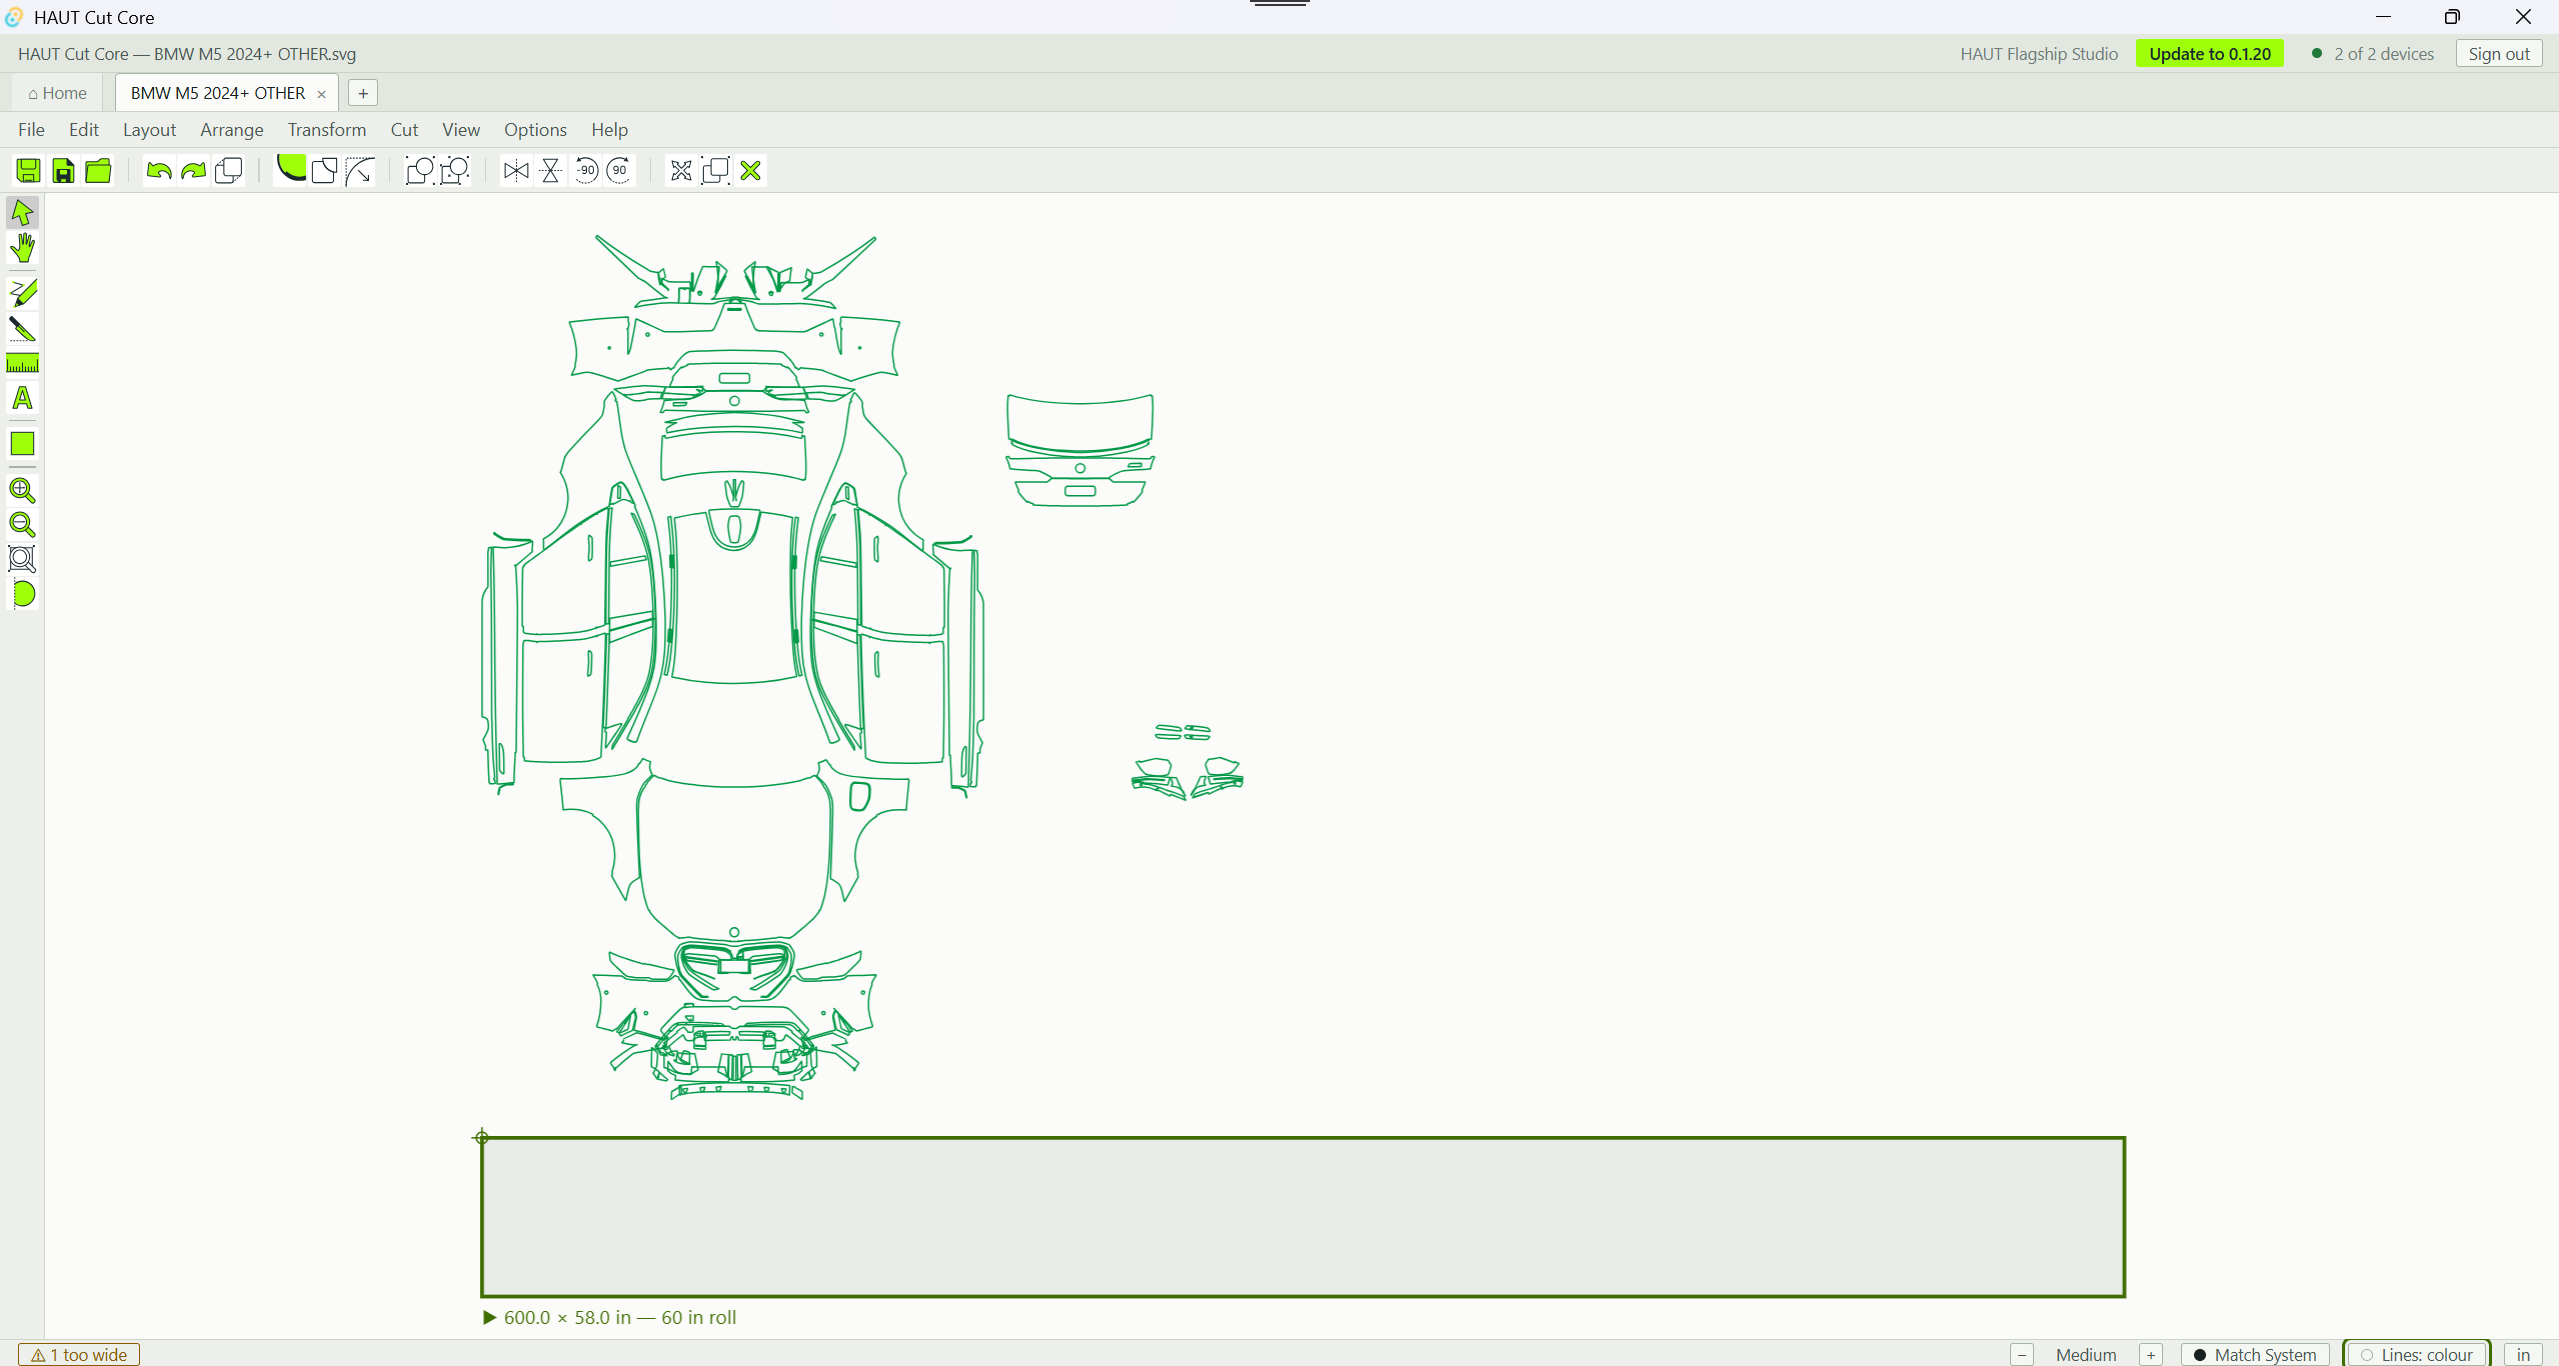Select the hand pan tool
Image resolution: width=2559 pixels, height=1366 pixels.
tap(22, 247)
